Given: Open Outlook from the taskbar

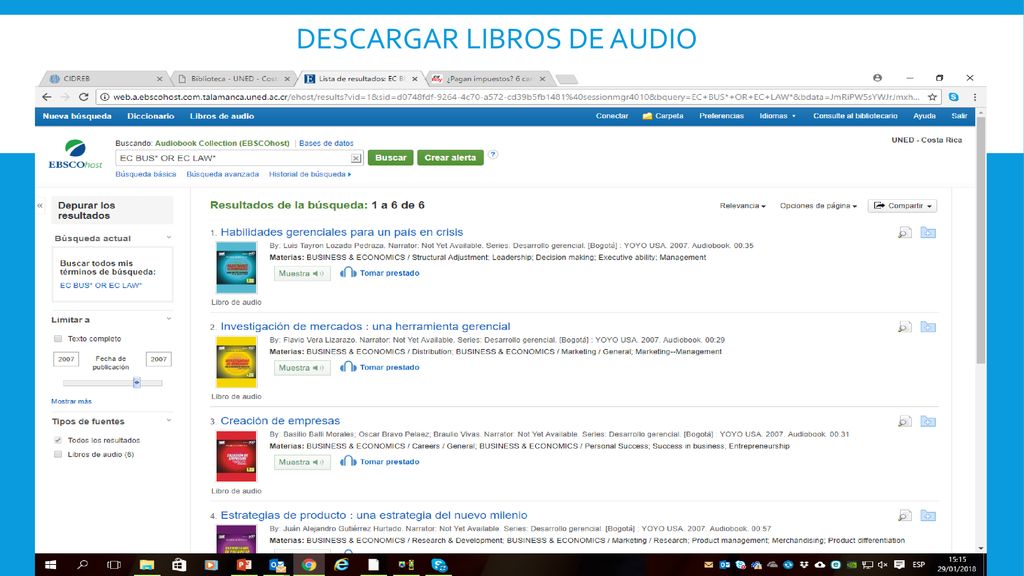Looking at the screenshot, I should (x=277, y=565).
